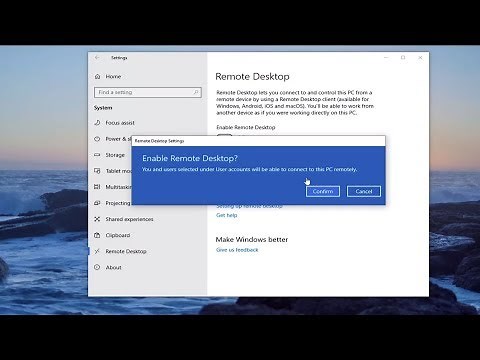Click the Power & sleep icon

(97, 139)
